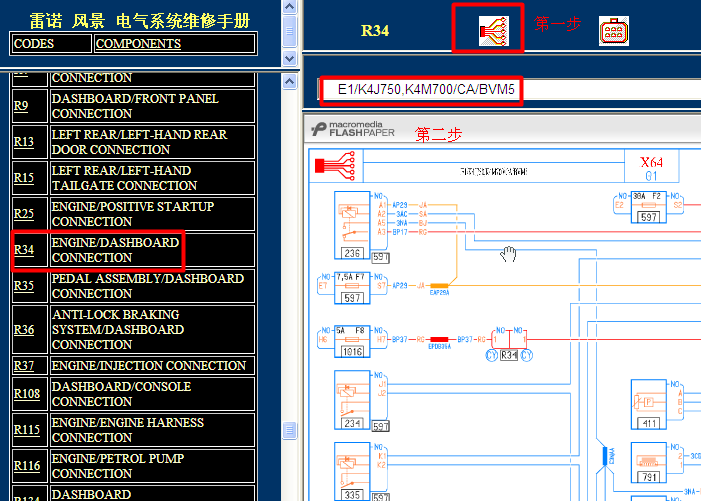This screenshot has height=501, width=701.
Task: Select PEDAL ASSEMBLY/DASHBOARD CONNECTION
Action: (152, 286)
